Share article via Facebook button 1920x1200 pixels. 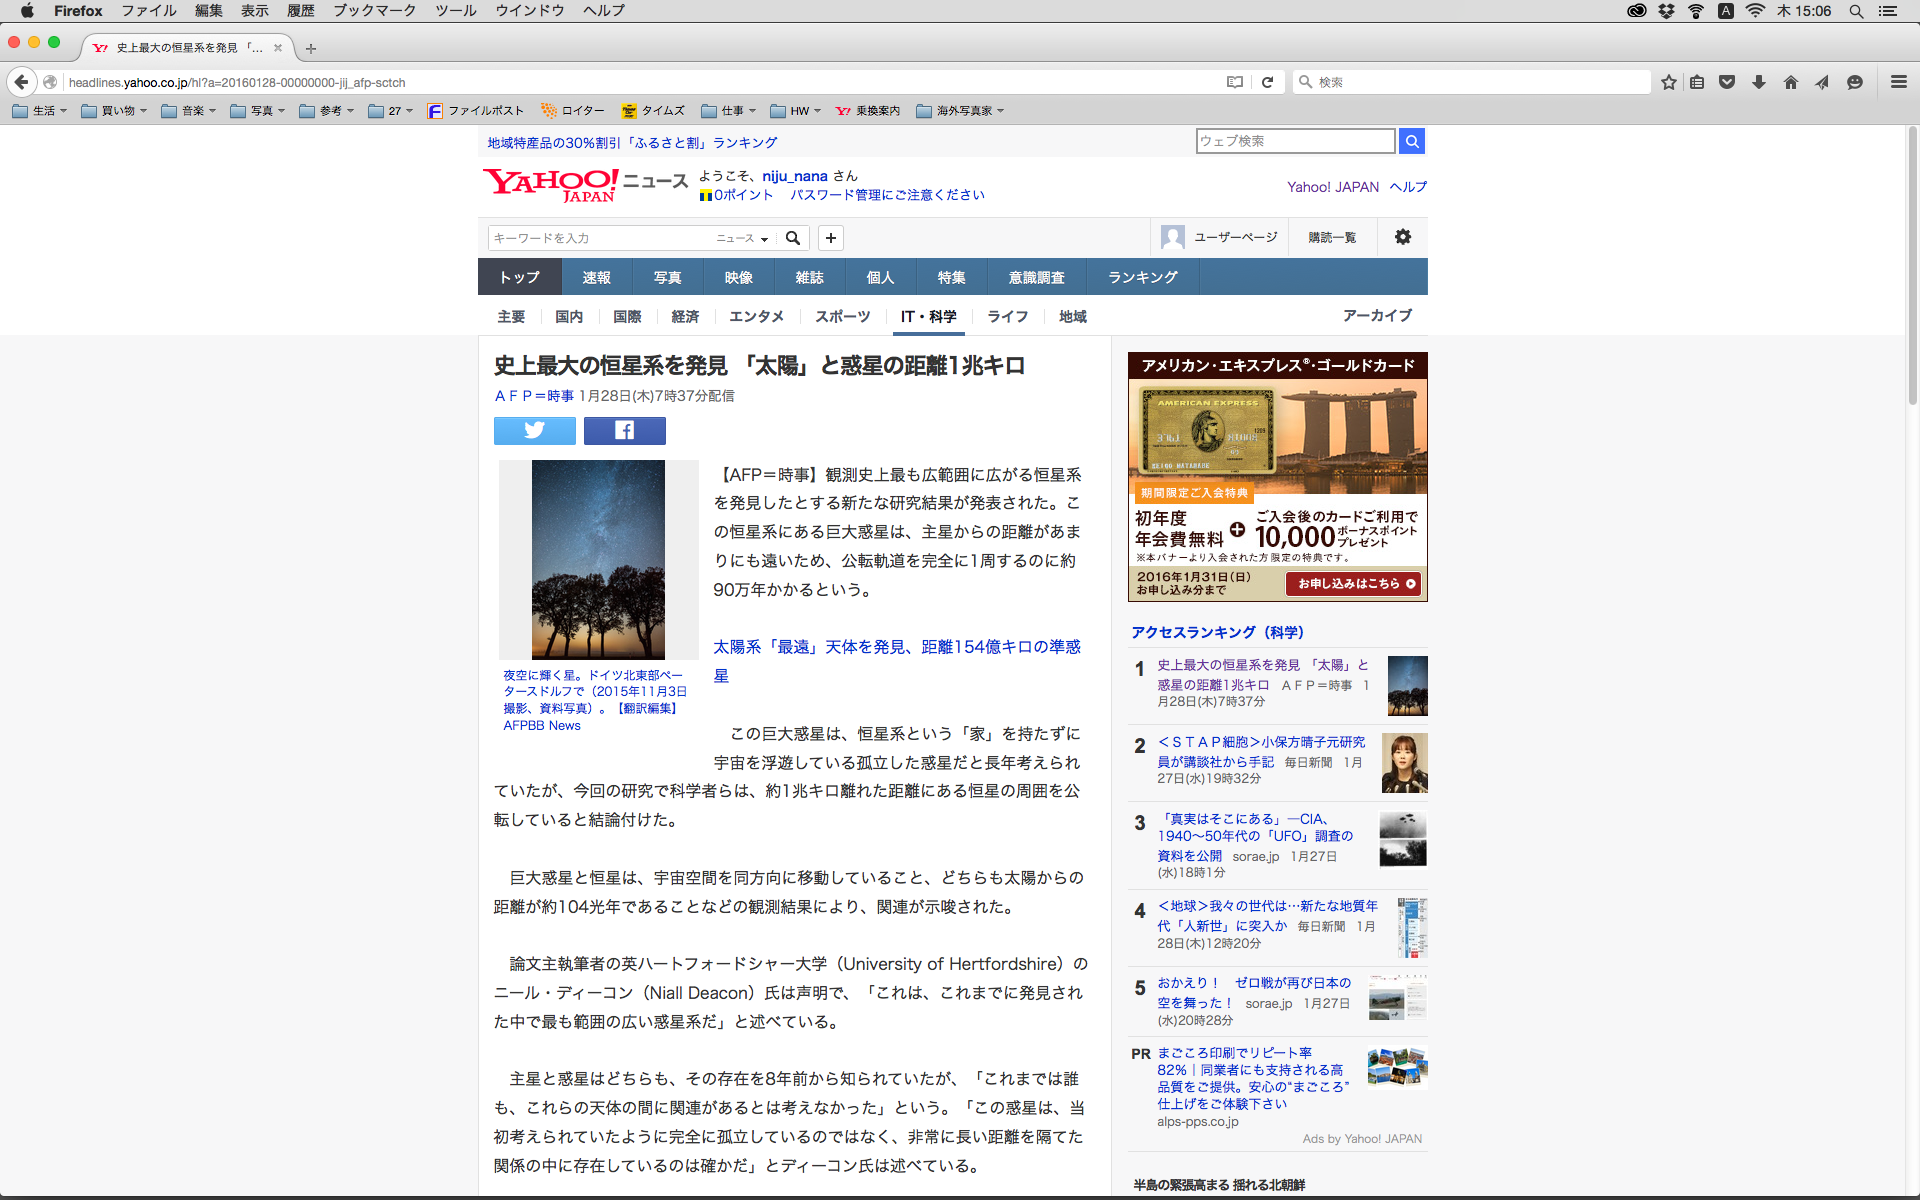coord(624,430)
